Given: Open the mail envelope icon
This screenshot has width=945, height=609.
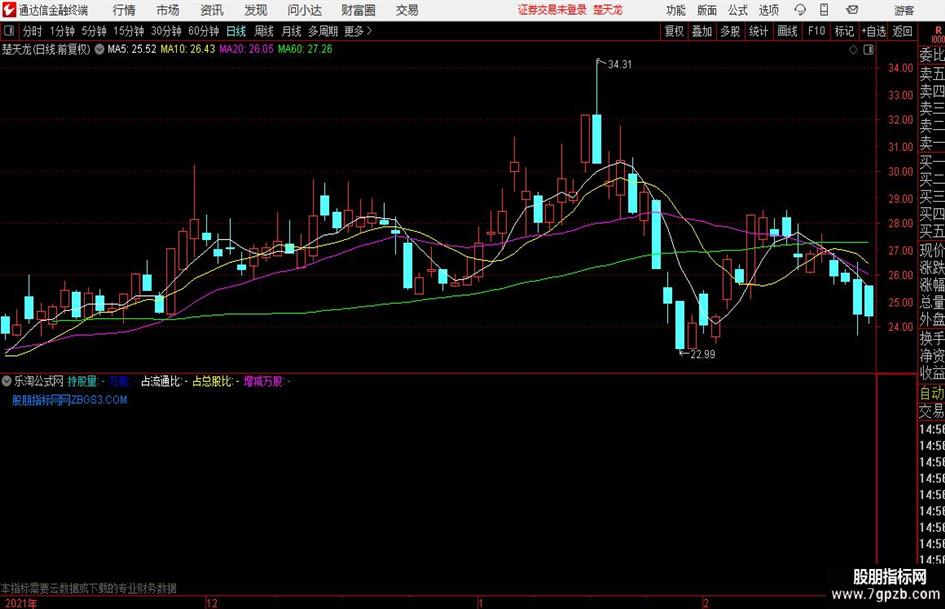Looking at the screenshot, I should coord(852,10).
